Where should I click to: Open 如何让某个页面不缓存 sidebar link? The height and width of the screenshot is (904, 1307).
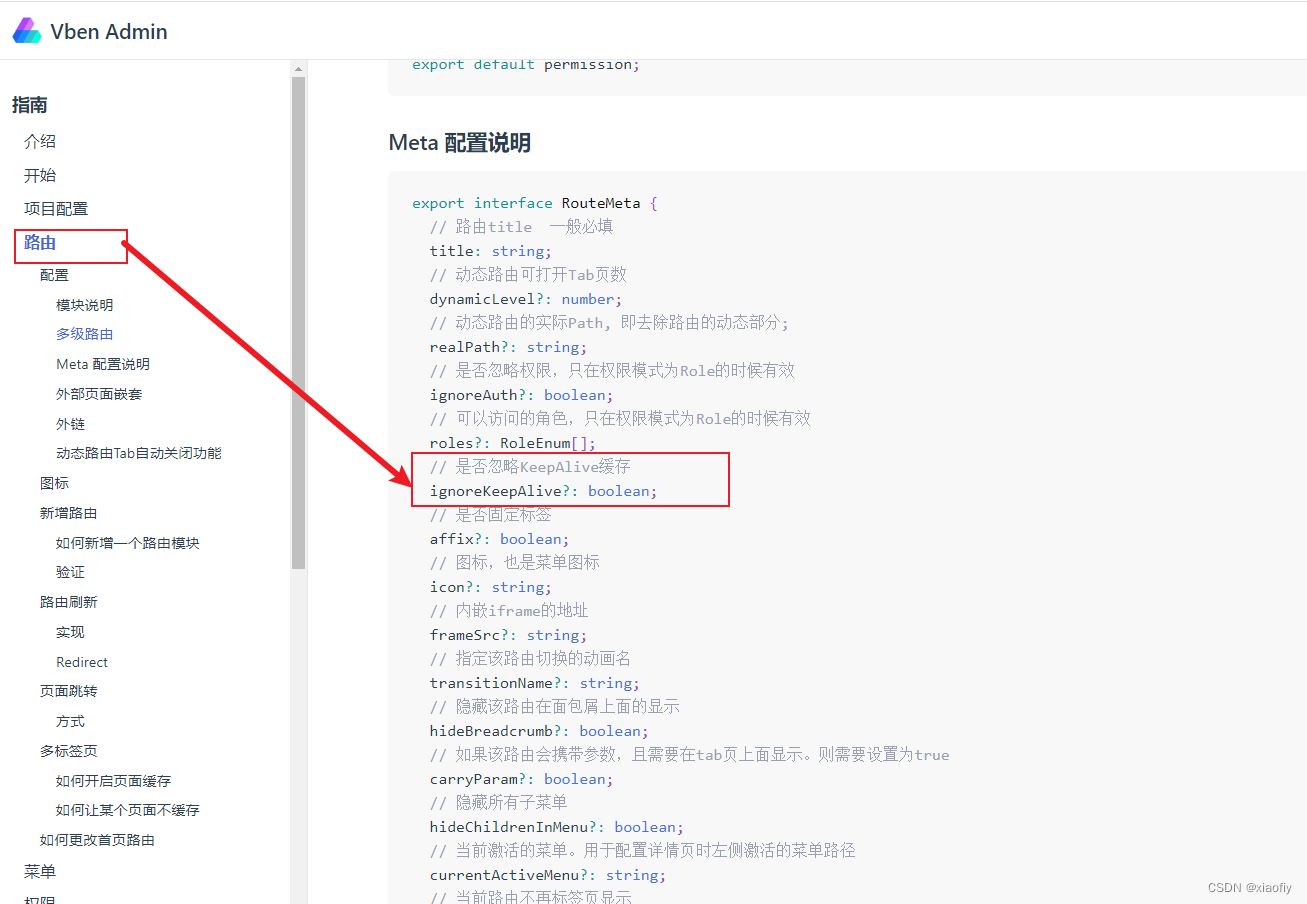[x=128, y=810]
